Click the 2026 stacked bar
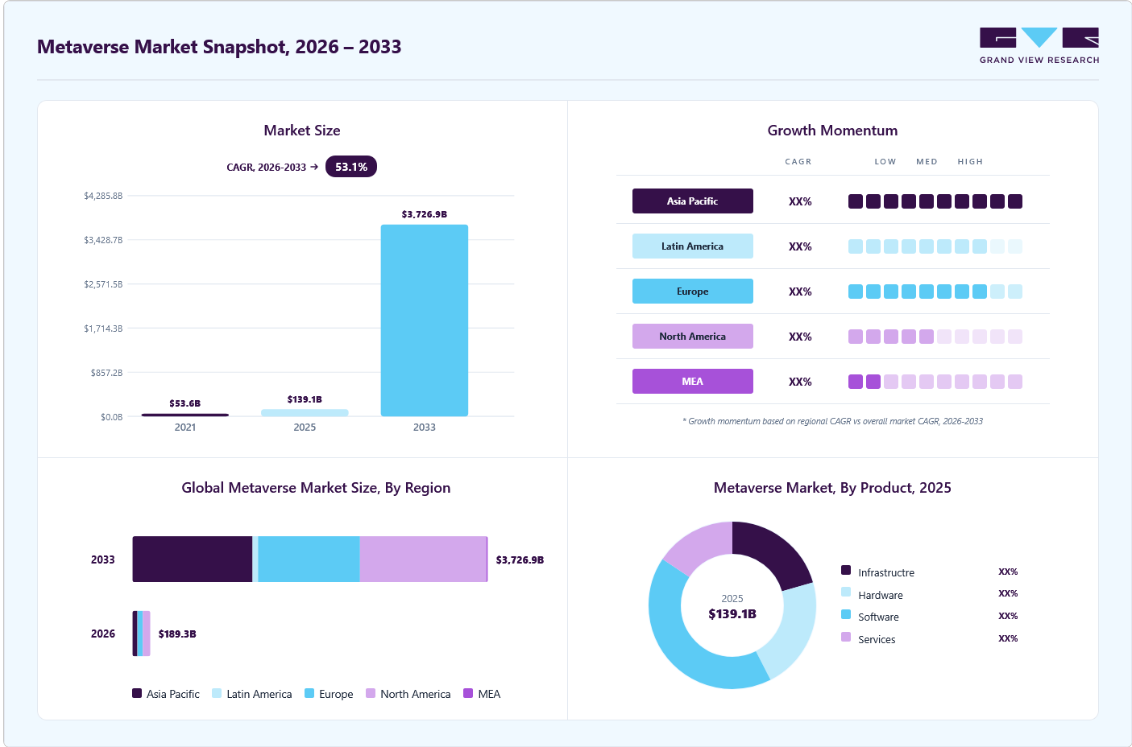The width and height of the screenshot is (1132, 747). tap(142, 633)
